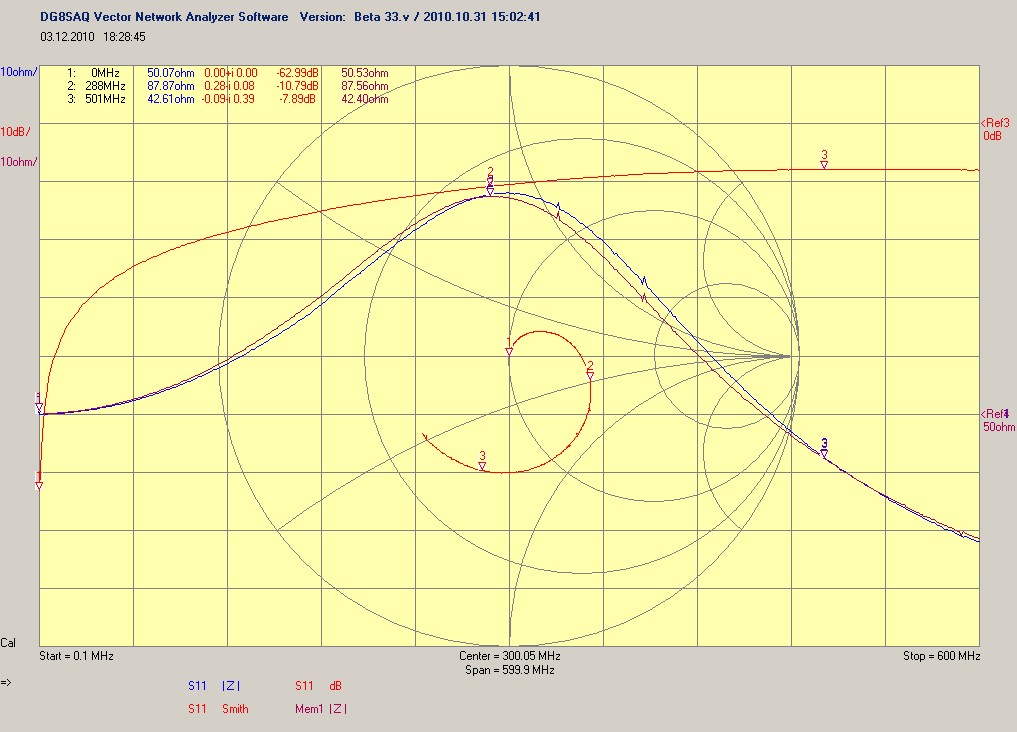This screenshot has height=732, width=1017.
Task: Select marker 1 at the |Z| trace start
Action: coord(39,403)
